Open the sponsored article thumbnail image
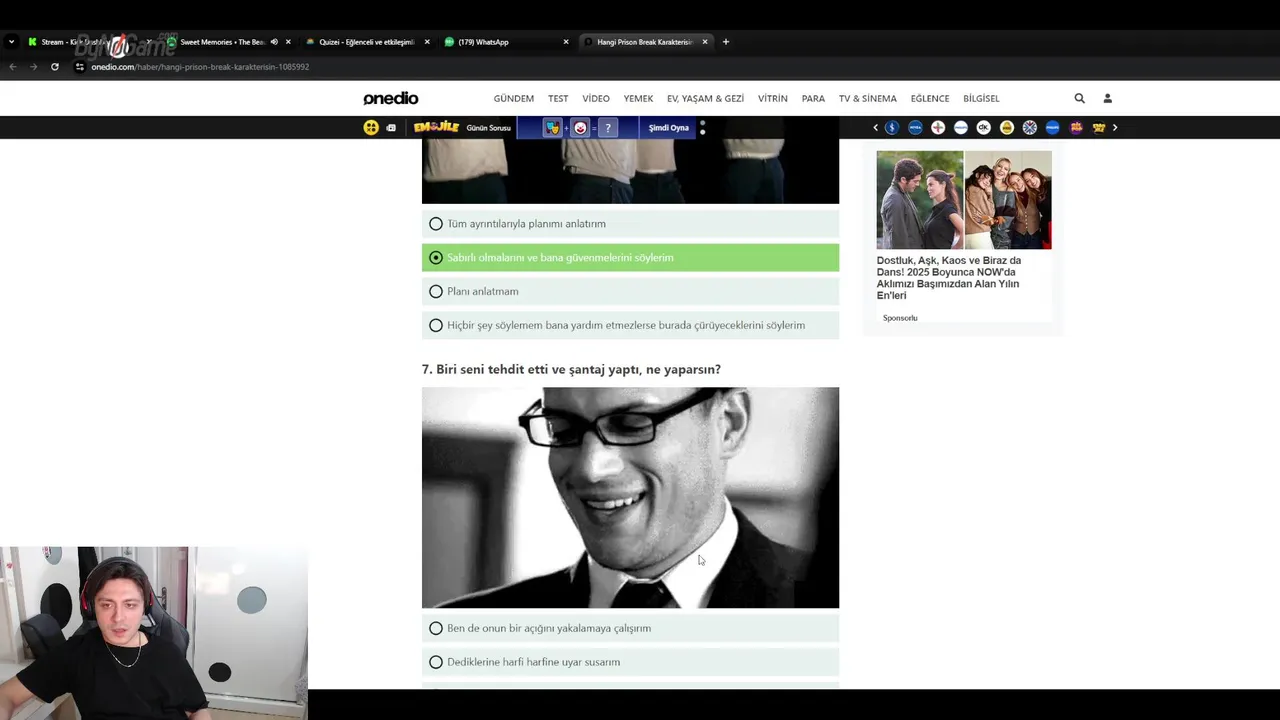1280x720 pixels. click(x=964, y=200)
